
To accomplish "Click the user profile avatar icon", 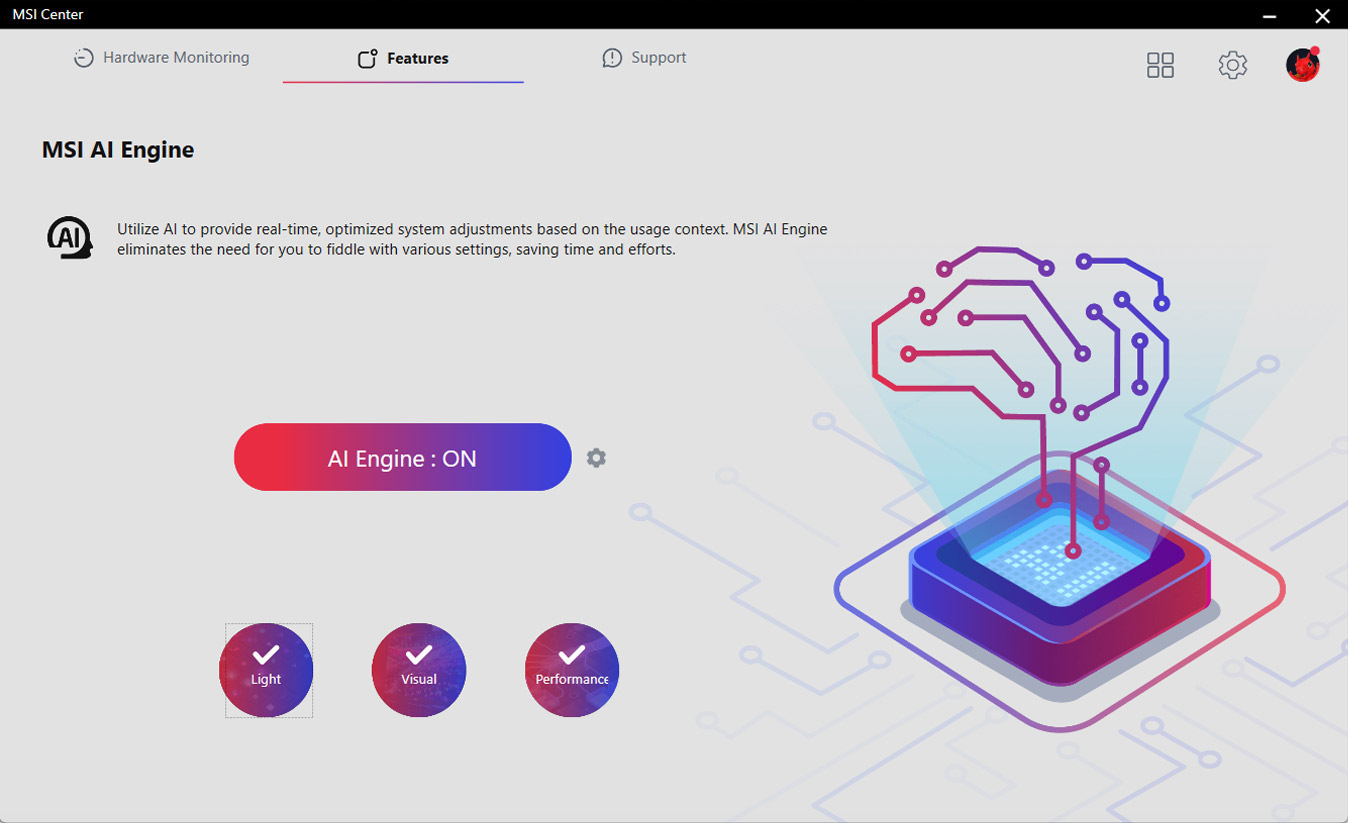I will (x=1302, y=64).
